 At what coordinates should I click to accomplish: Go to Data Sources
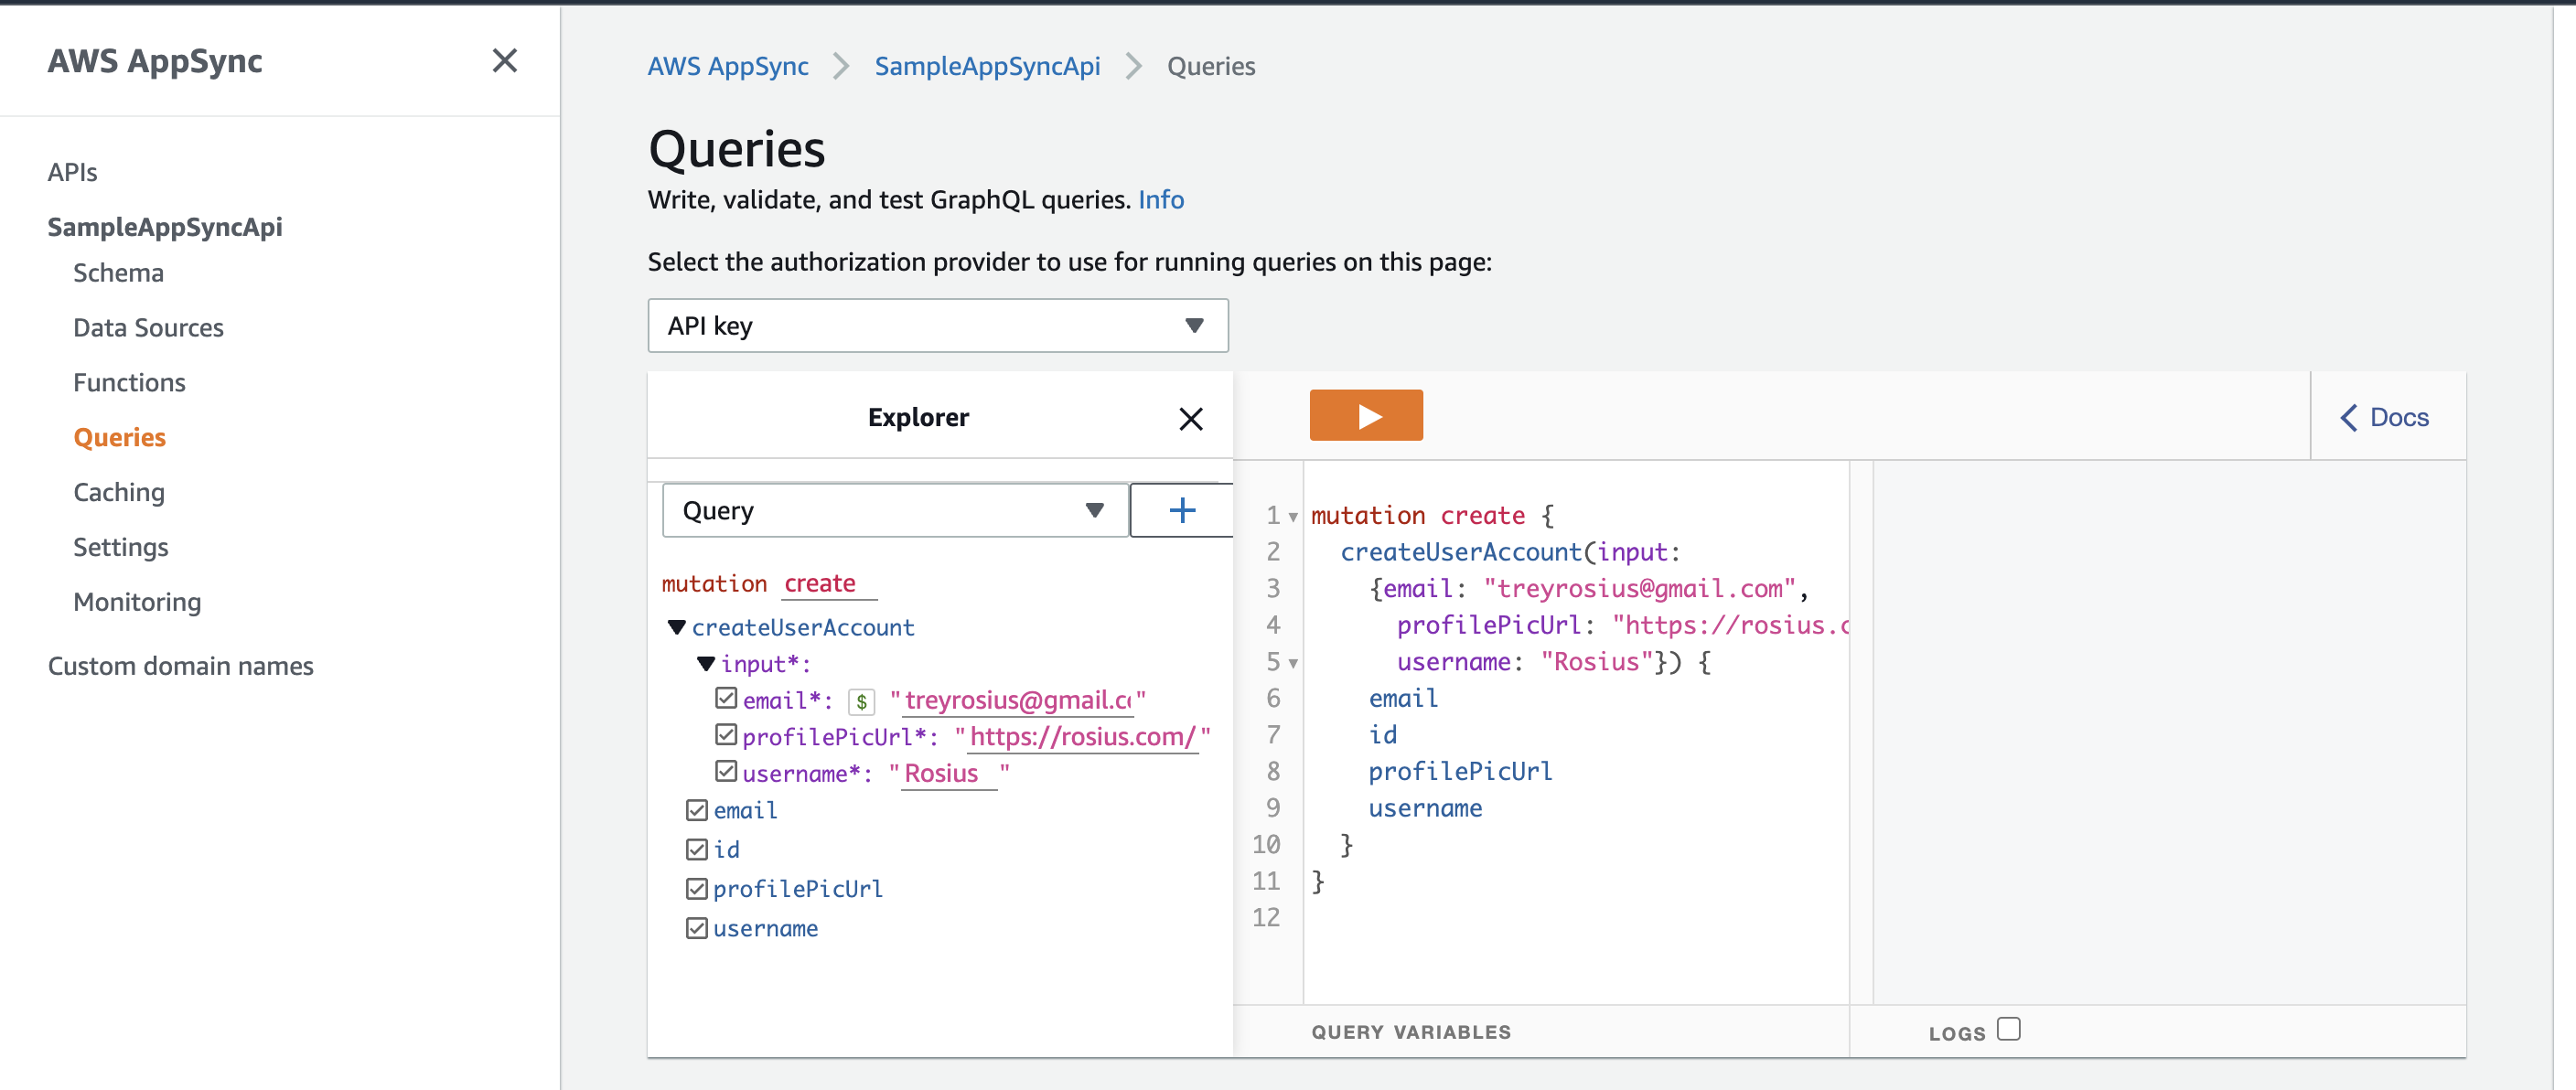point(148,327)
